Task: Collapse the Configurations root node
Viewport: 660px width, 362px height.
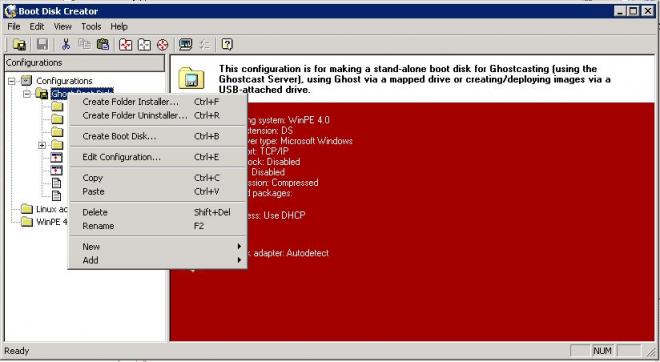Action: pyautogui.click(x=12, y=81)
